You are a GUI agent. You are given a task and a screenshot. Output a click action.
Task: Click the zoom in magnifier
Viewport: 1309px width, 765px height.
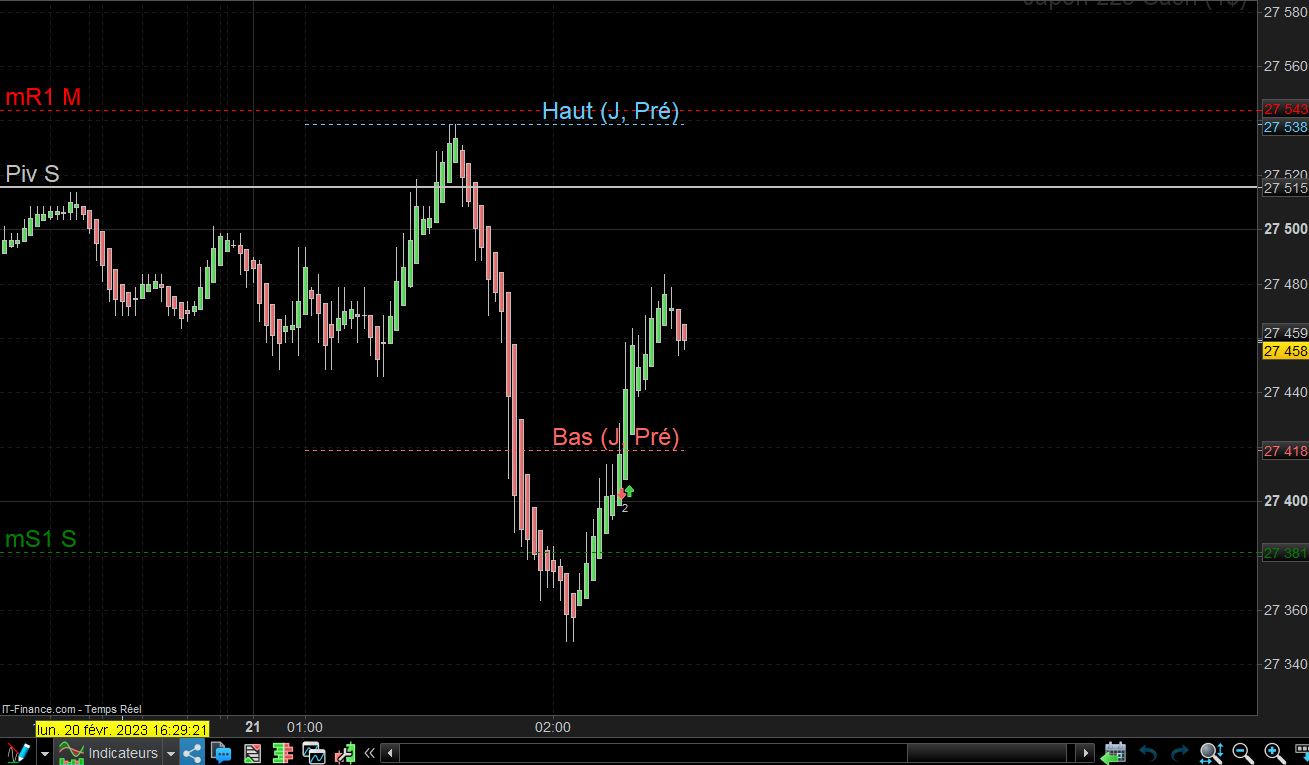(x=1275, y=752)
